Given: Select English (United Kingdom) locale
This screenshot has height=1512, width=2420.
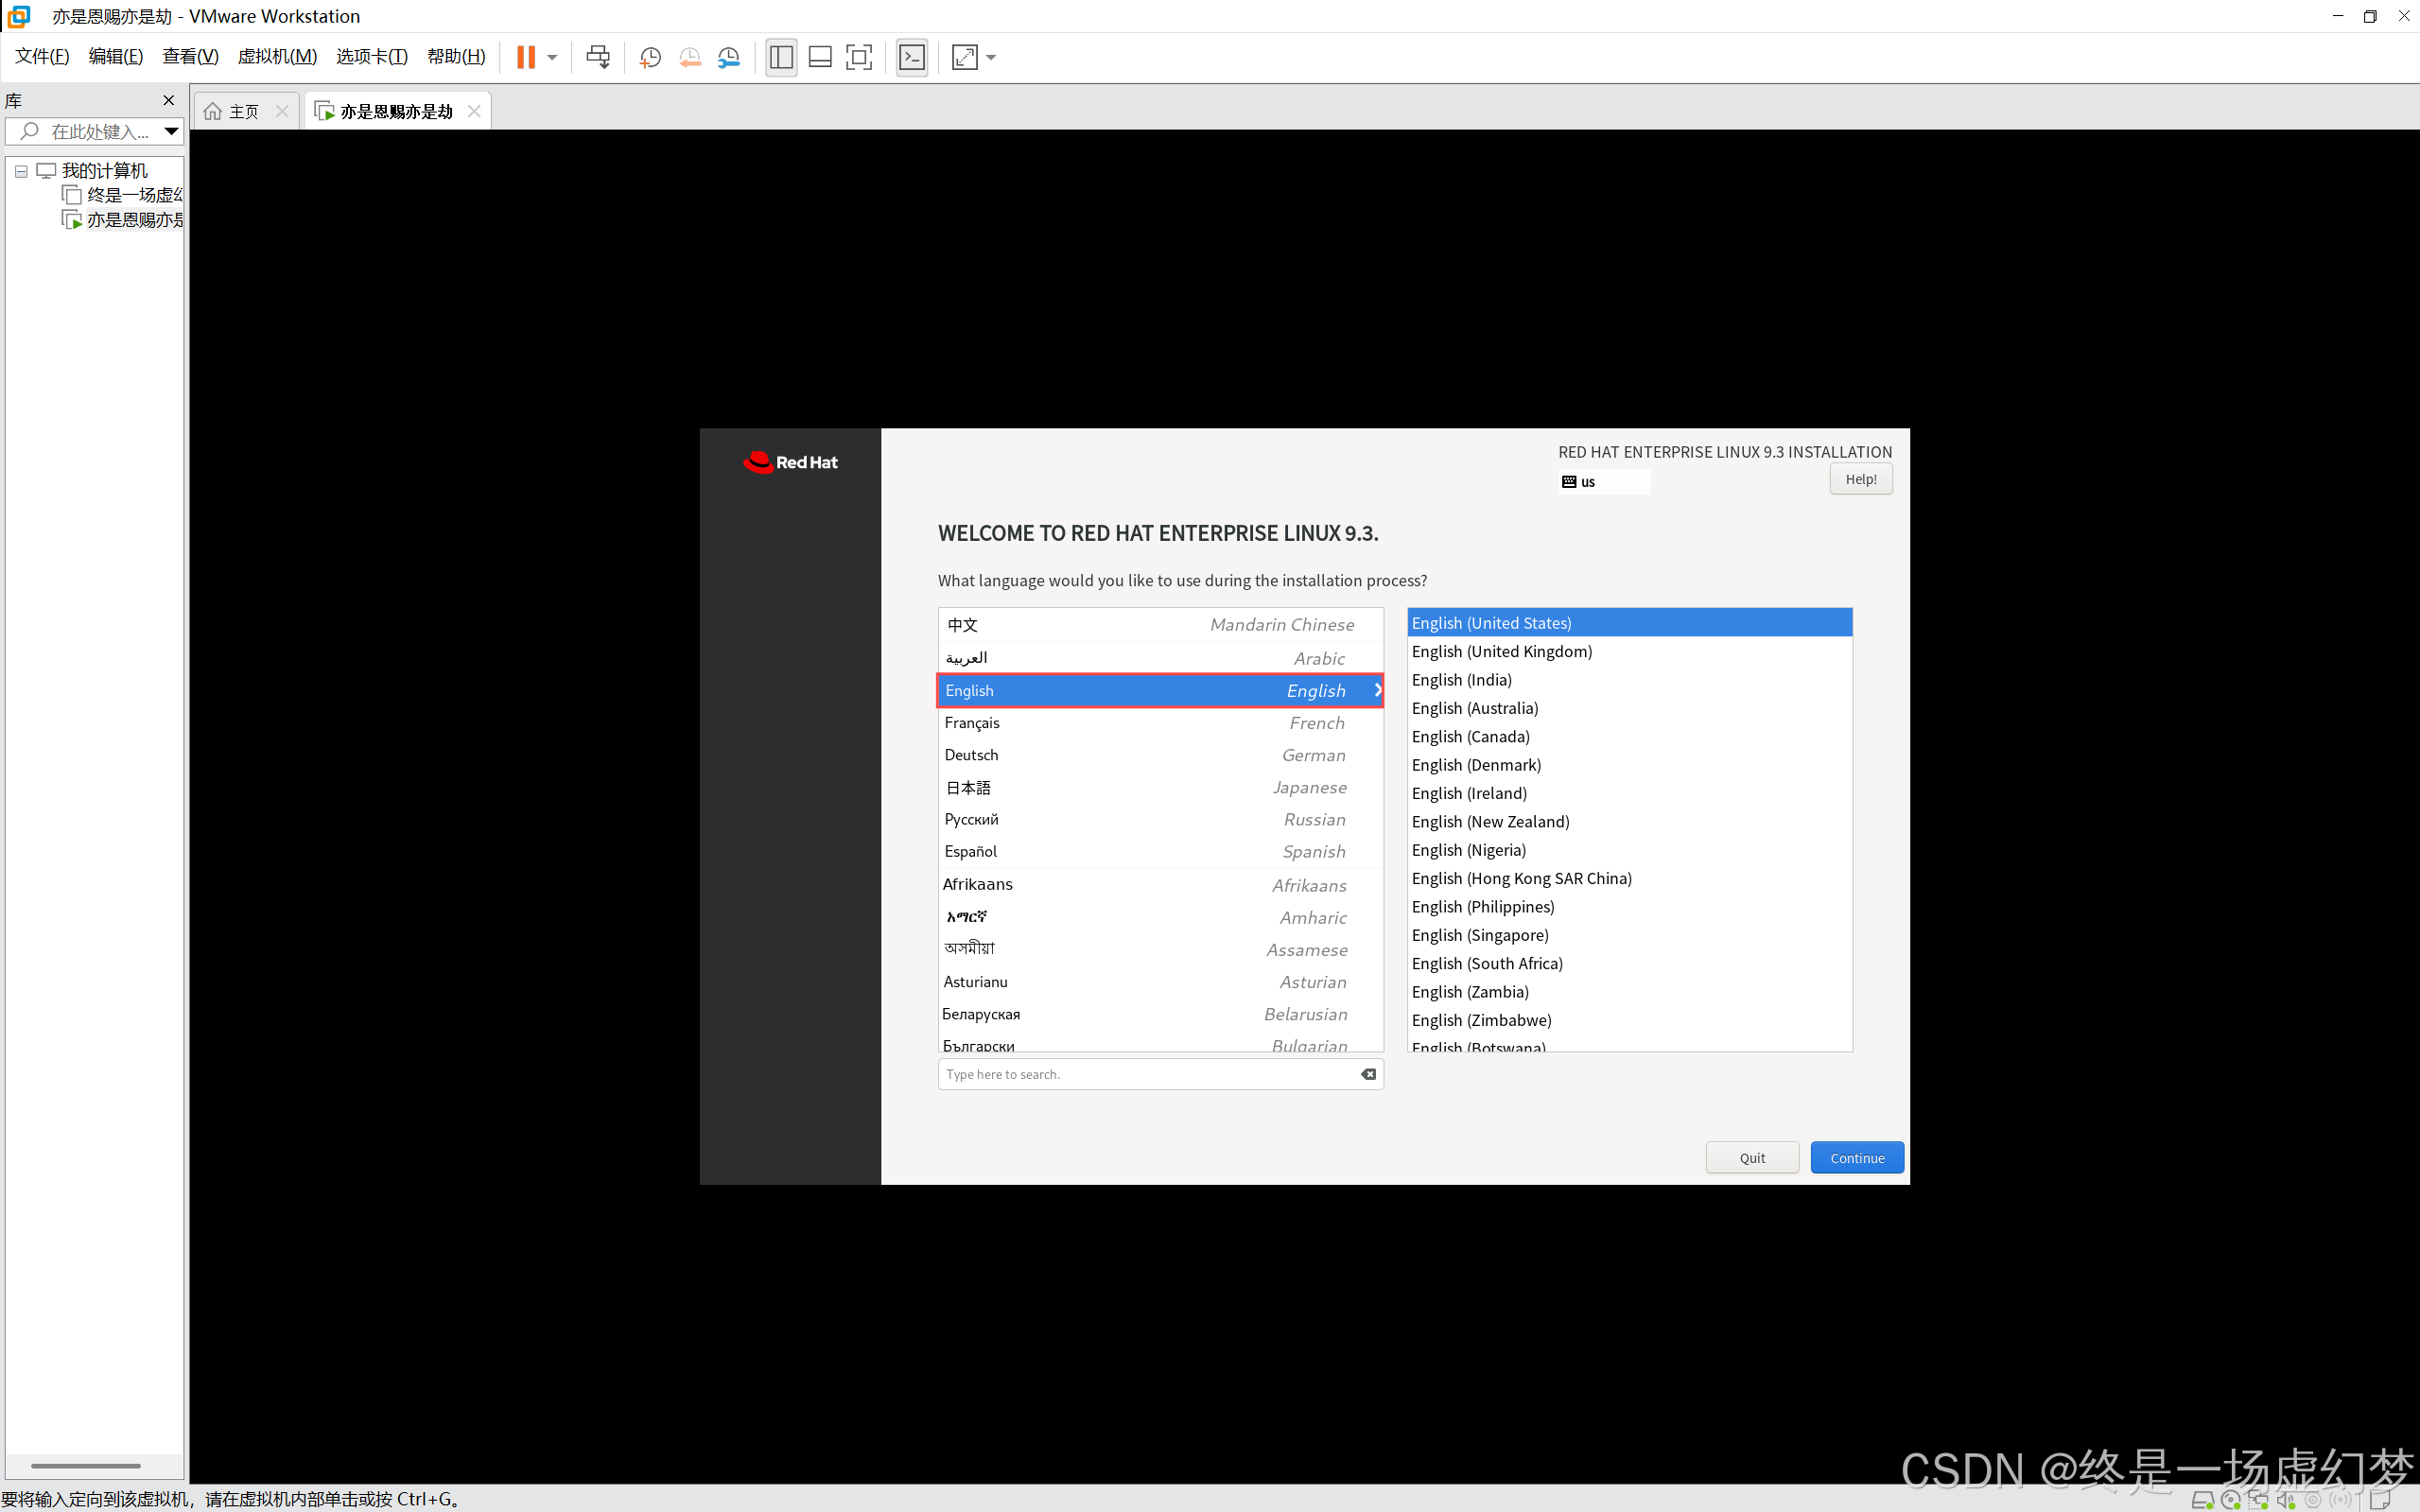Looking at the screenshot, I should point(1501,651).
